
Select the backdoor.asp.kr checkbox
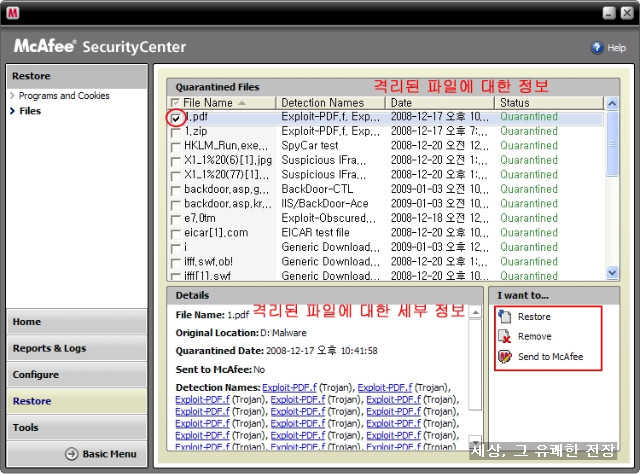pyautogui.click(x=176, y=205)
